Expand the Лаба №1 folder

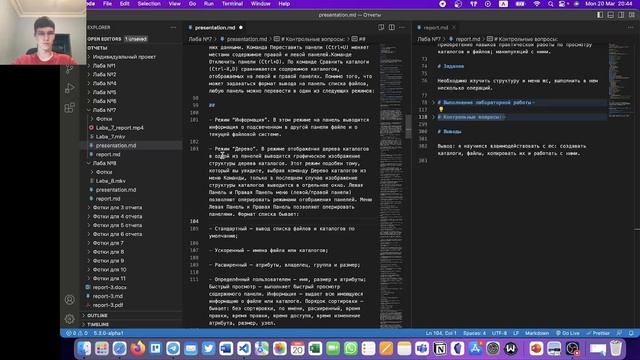coord(104,66)
